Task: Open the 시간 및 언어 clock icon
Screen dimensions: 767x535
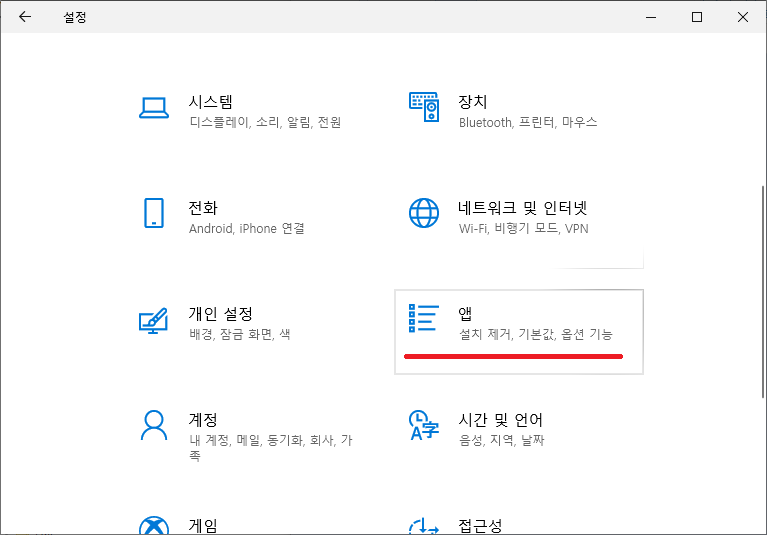Action: coord(424,425)
